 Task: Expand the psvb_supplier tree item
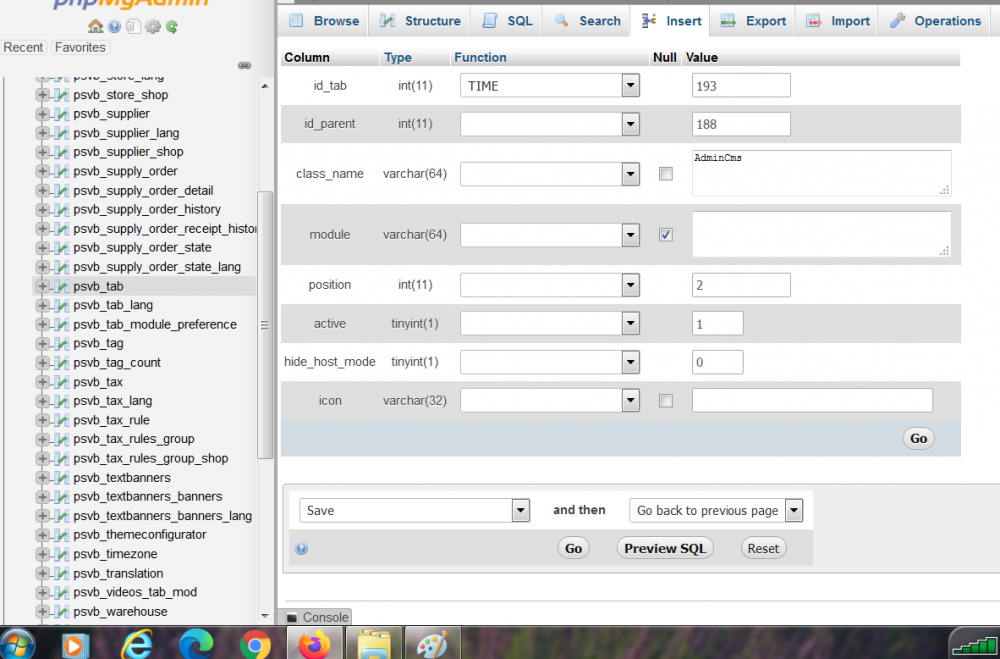point(40,113)
